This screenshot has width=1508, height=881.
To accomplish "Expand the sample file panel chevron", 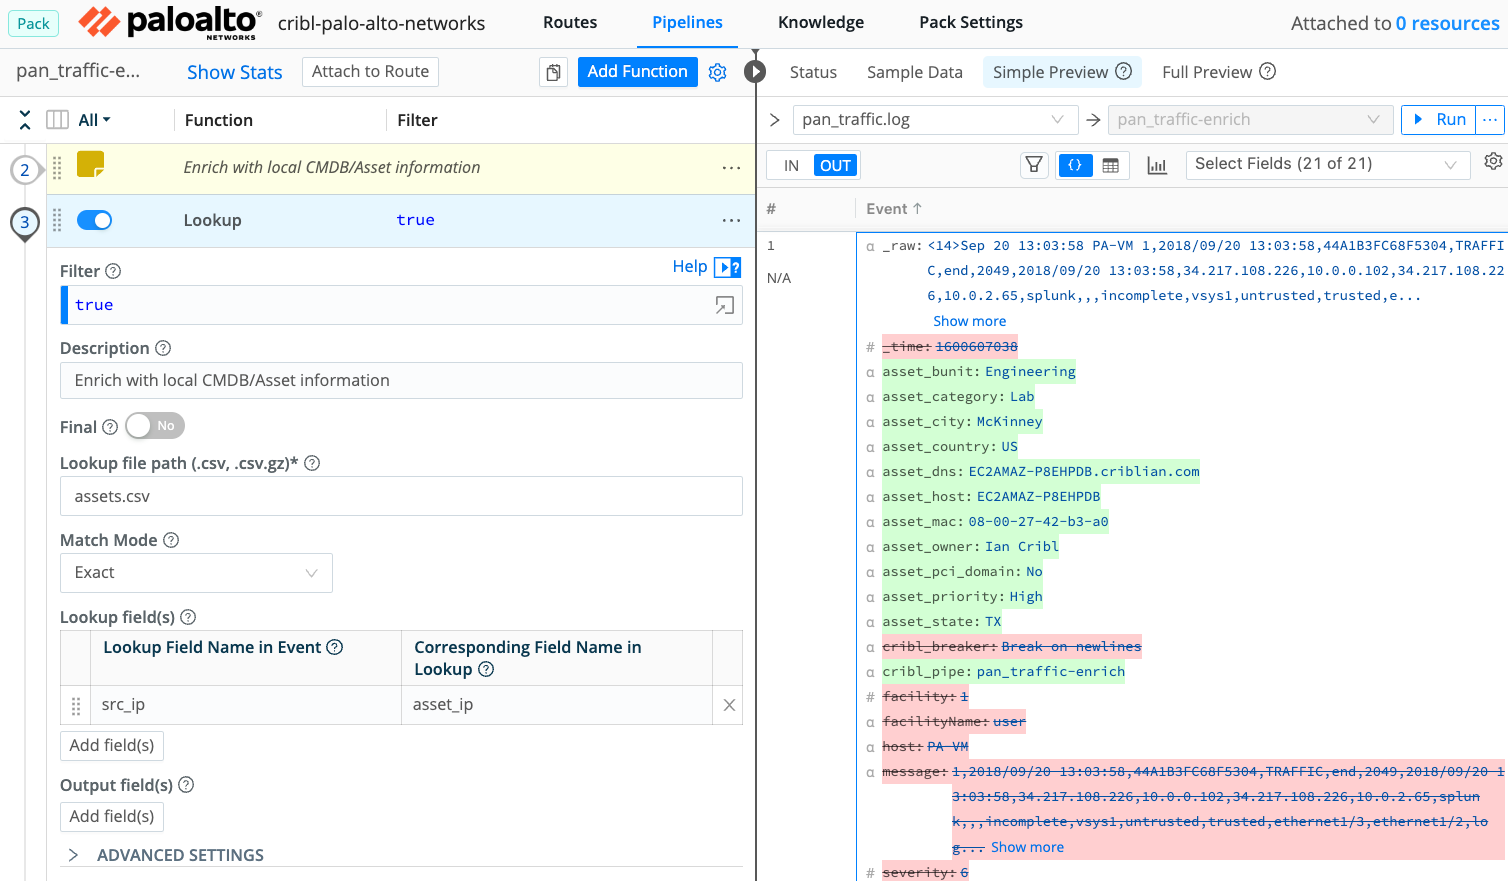I will pos(774,120).
